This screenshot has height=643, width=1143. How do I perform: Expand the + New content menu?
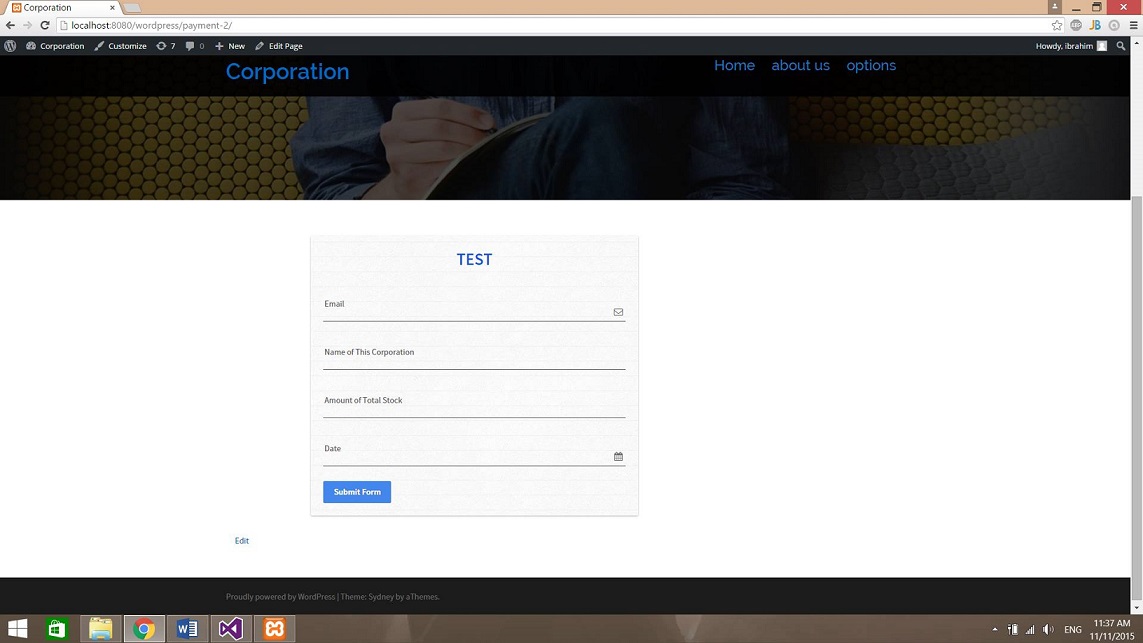229,46
